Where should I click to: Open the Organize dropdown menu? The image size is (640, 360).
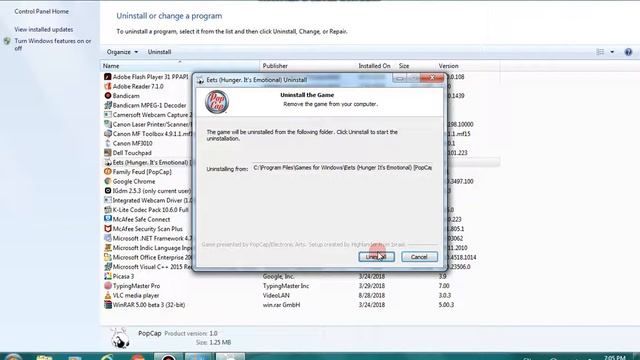click(122, 52)
